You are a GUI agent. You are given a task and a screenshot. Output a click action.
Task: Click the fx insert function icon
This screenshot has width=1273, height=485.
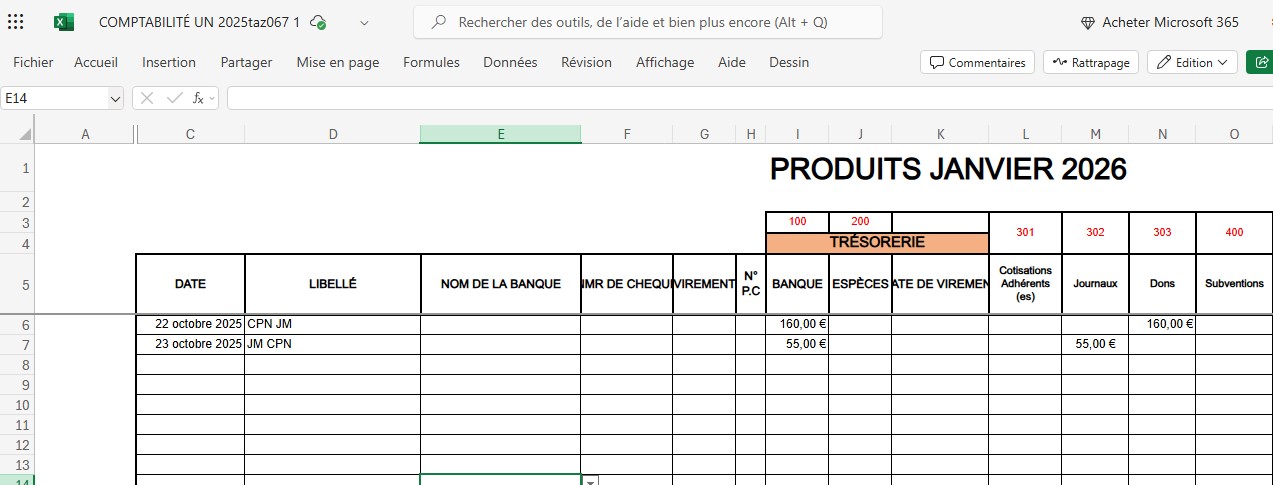click(x=199, y=98)
